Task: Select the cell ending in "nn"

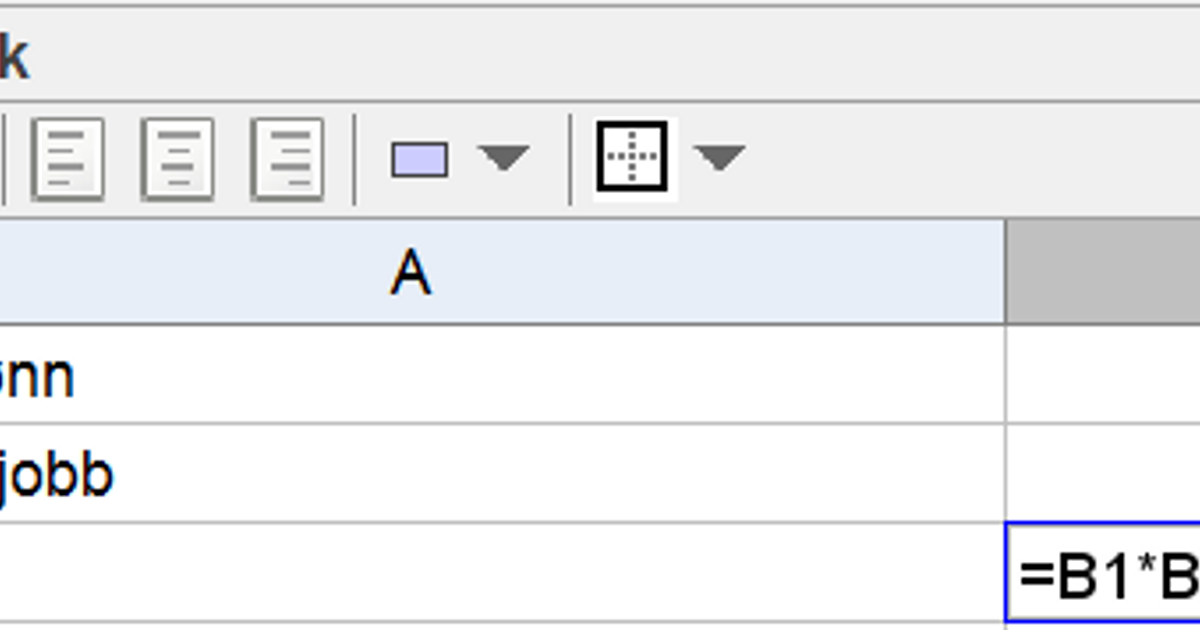Action: tap(501, 374)
